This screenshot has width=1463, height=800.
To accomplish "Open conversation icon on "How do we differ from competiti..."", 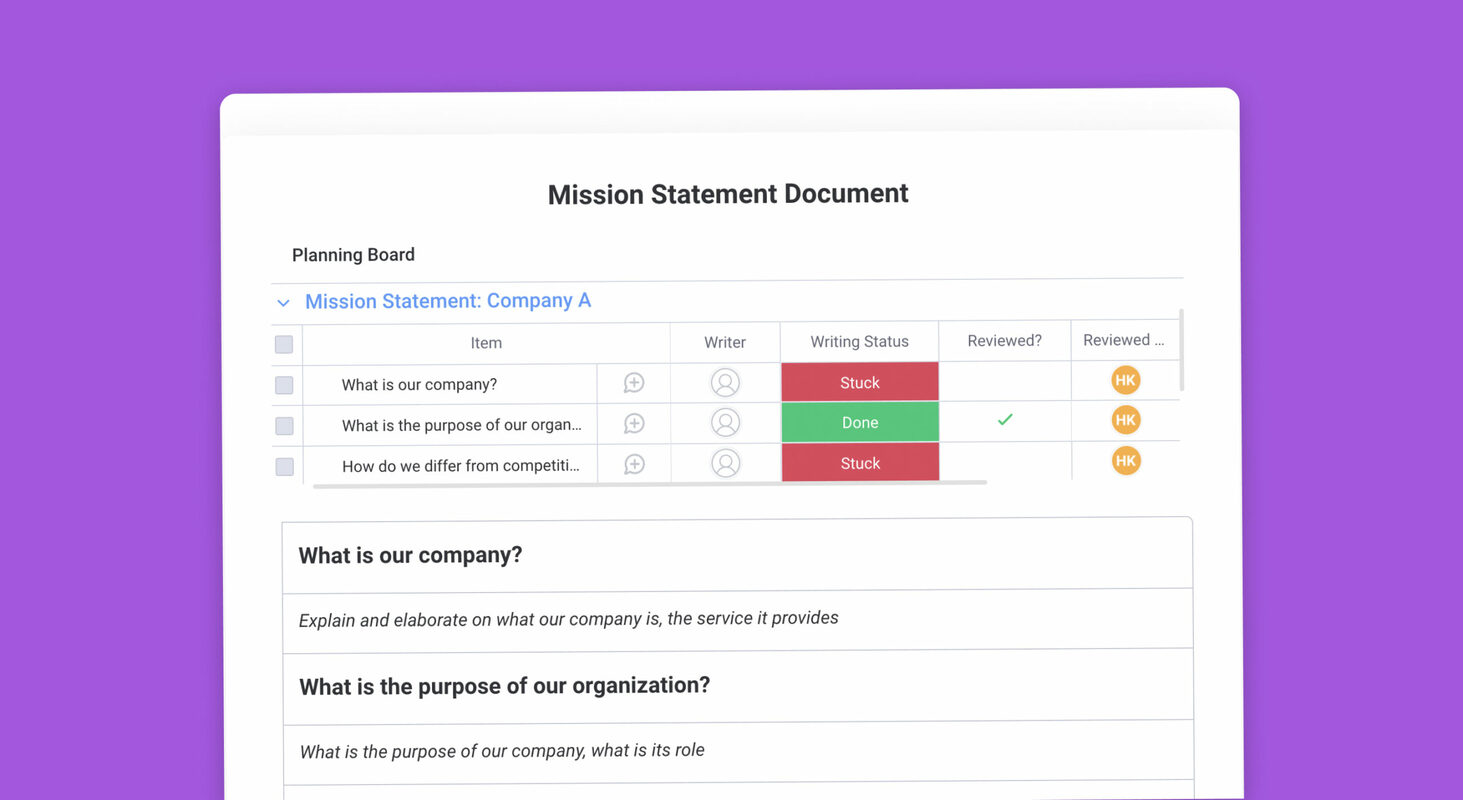I will tap(633, 464).
